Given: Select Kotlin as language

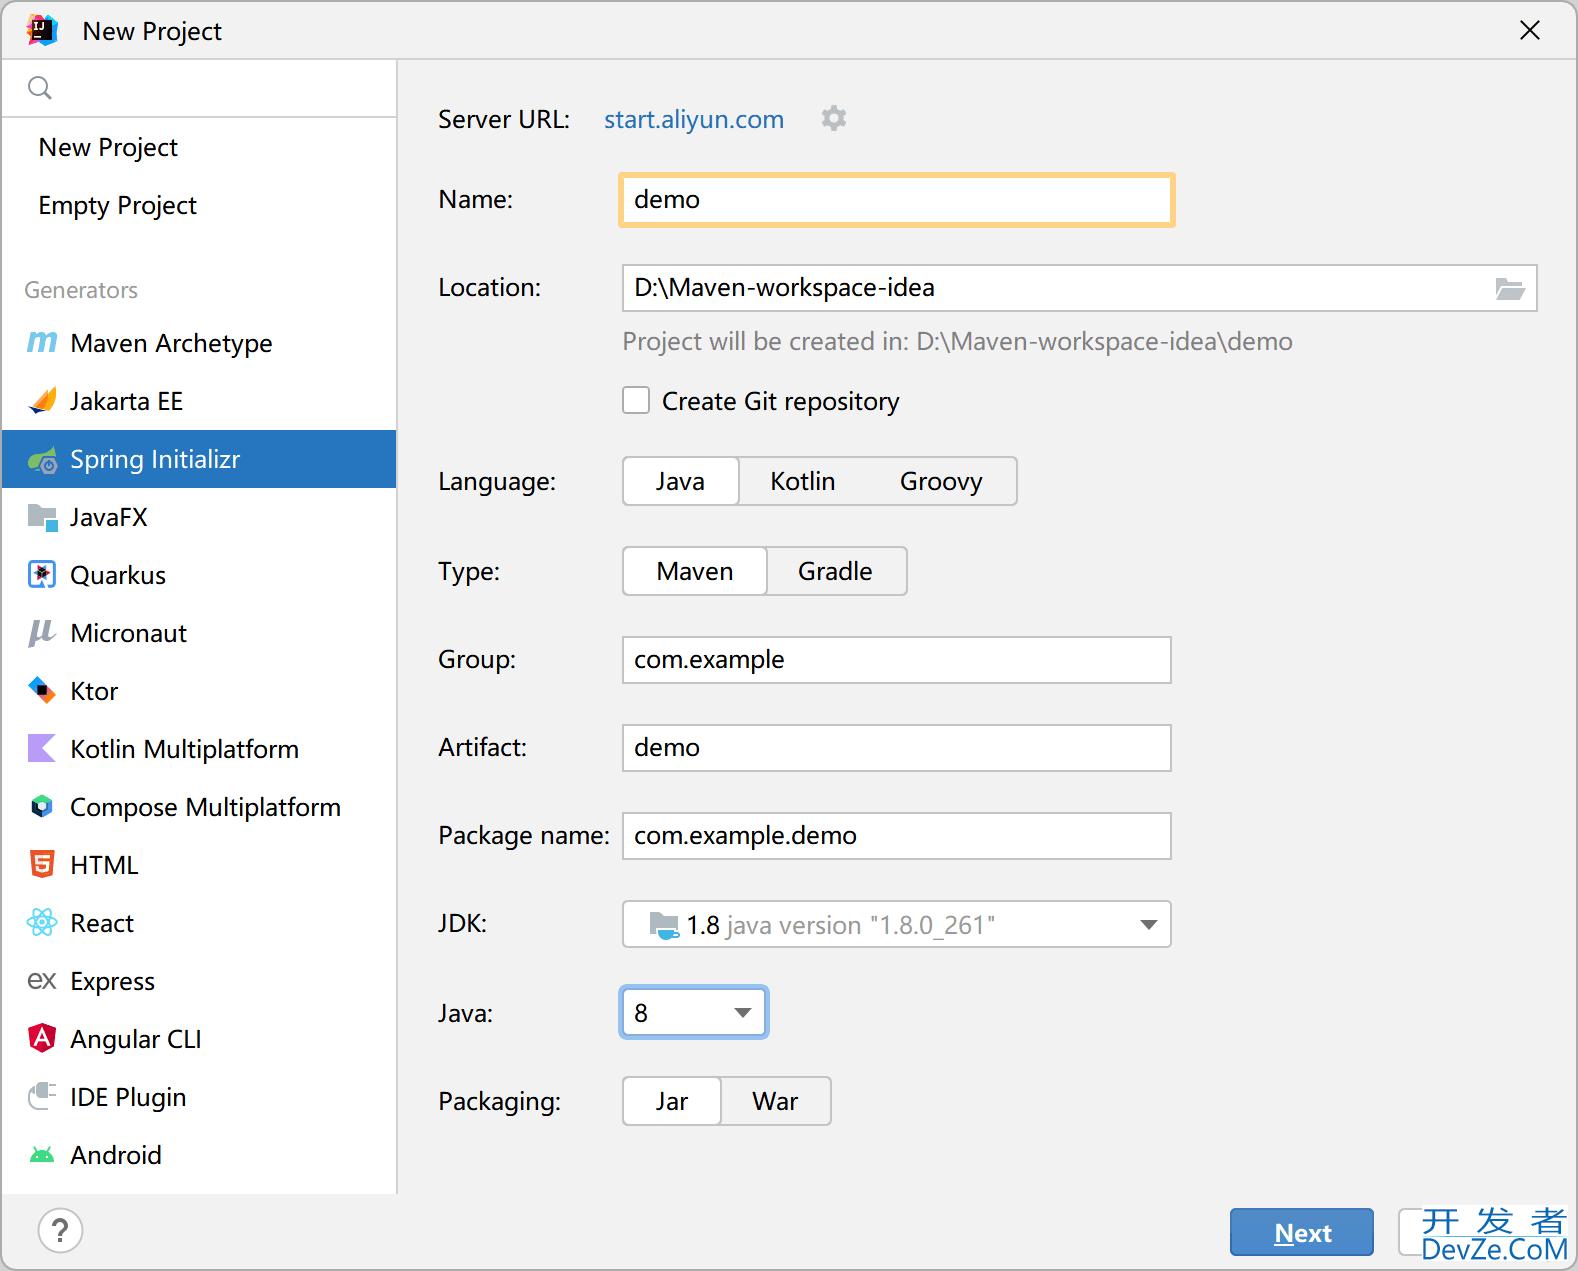Looking at the screenshot, I should (x=802, y=482).
